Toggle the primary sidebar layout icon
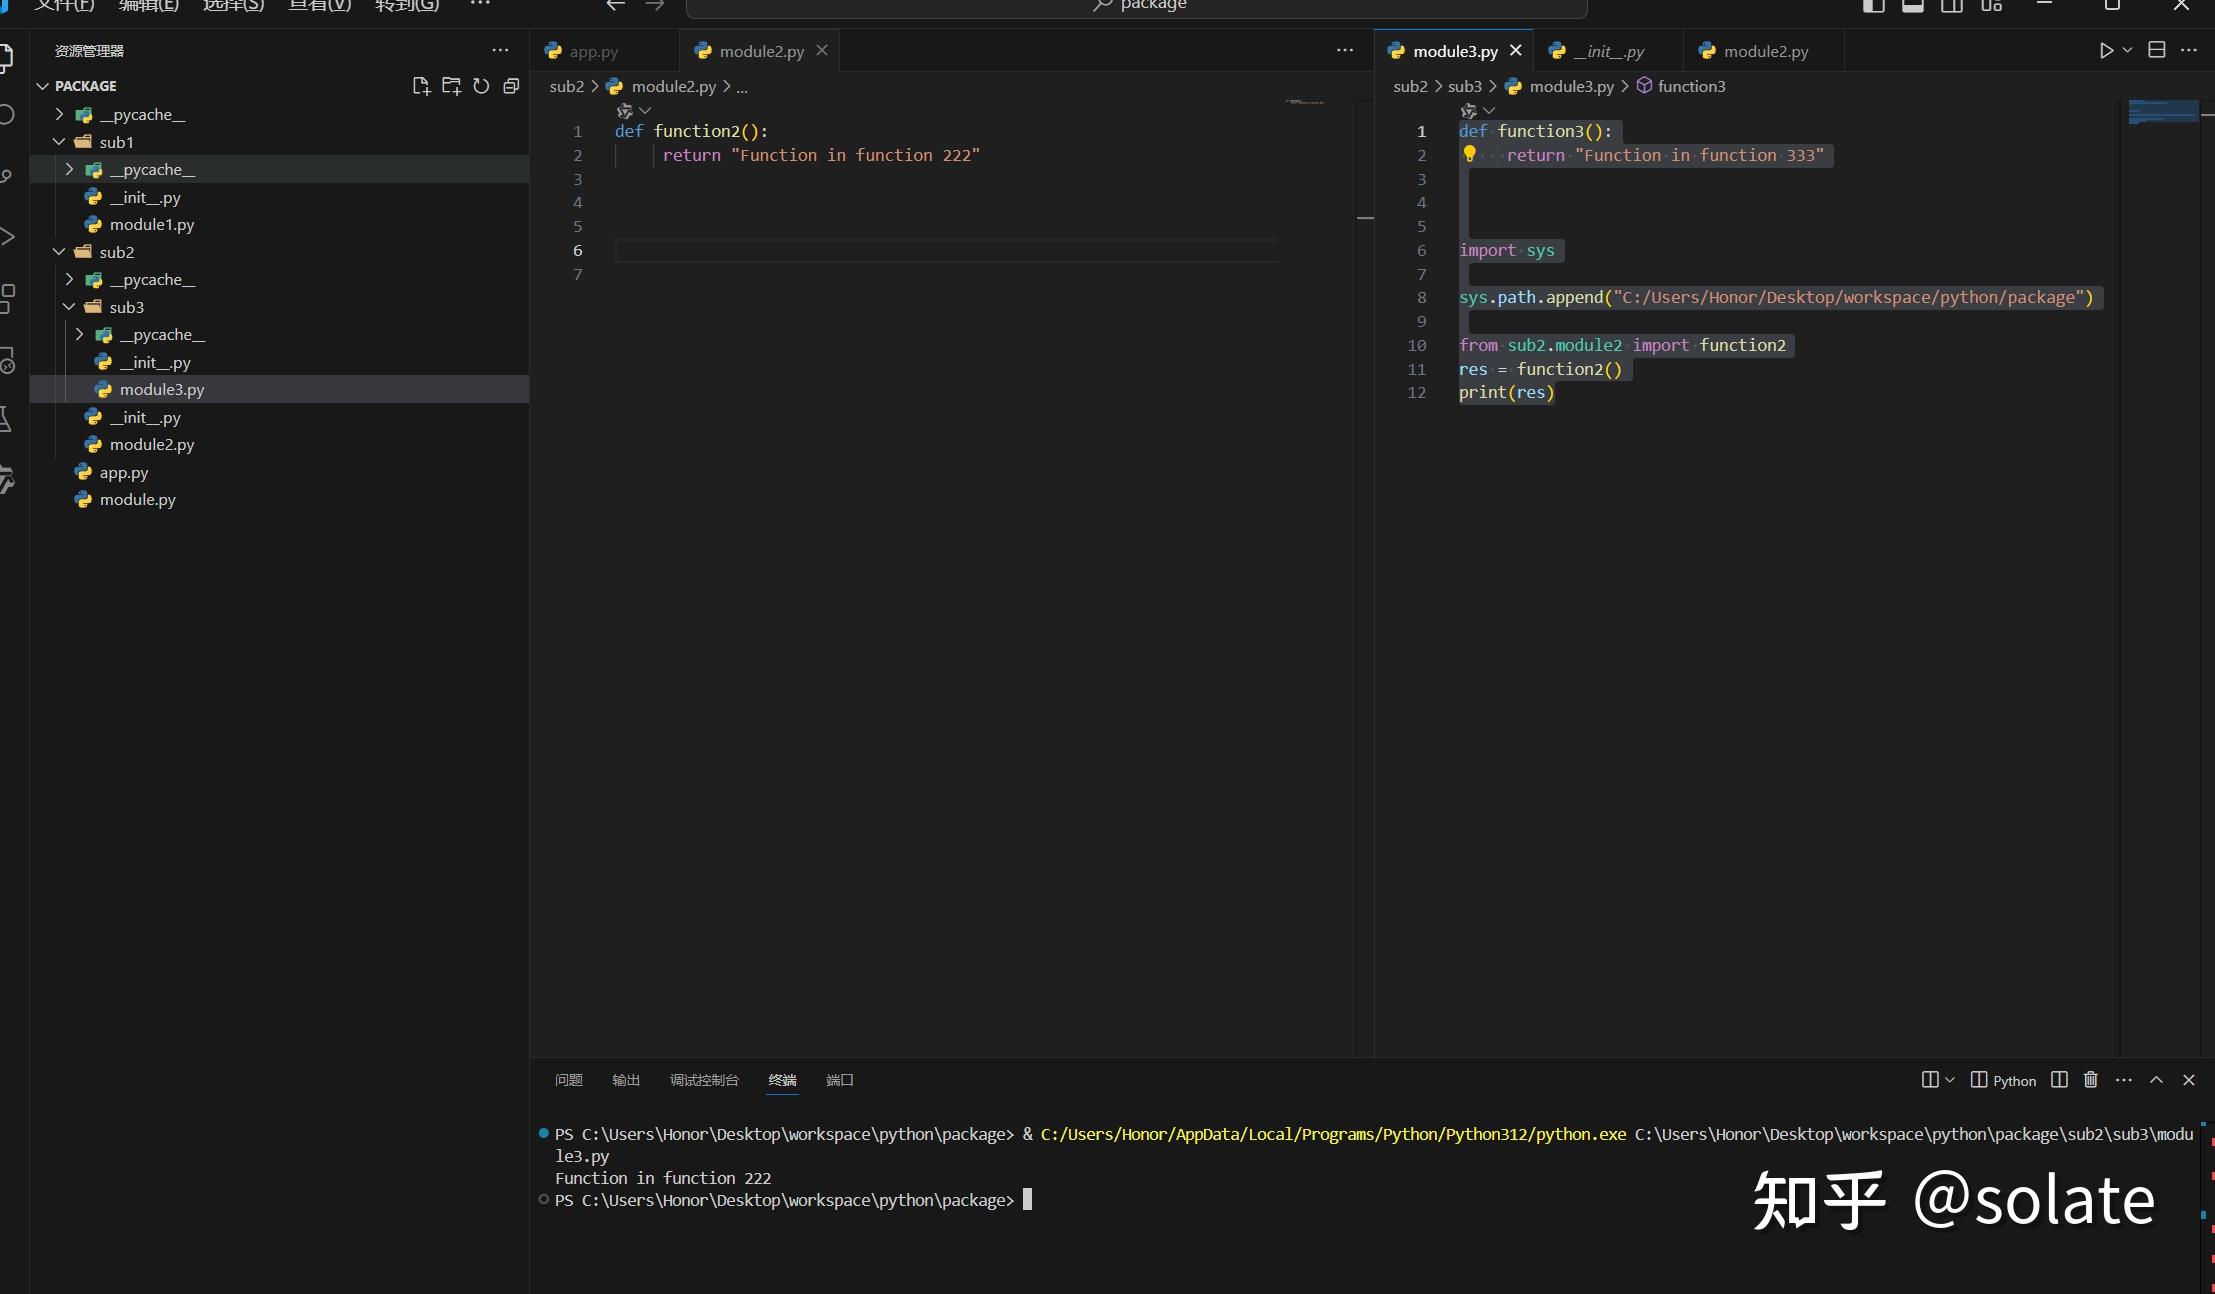This screenshot has width=2215, height=1294. (1873, 5)
